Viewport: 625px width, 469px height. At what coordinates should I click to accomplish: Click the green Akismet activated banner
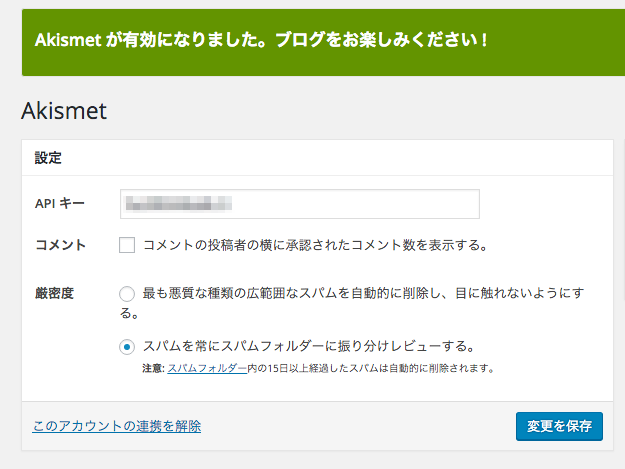click(323, 42)
